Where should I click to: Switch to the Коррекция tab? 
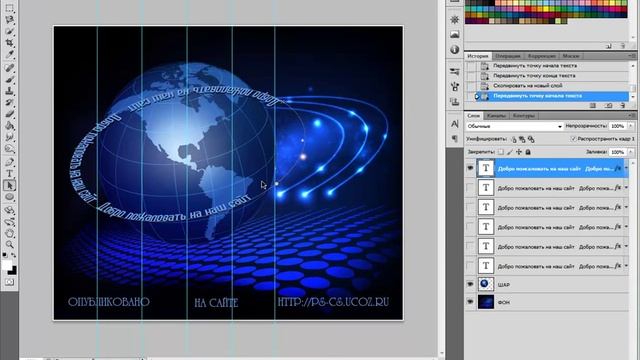click(541, 56)
